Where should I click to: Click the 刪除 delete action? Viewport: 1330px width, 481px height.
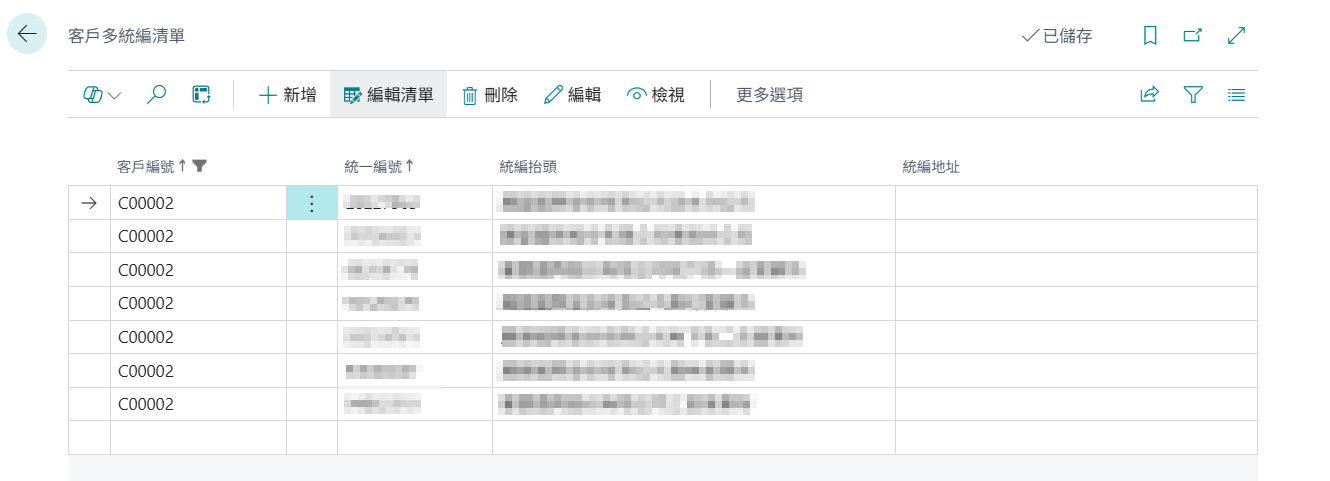tap(490, 95)
